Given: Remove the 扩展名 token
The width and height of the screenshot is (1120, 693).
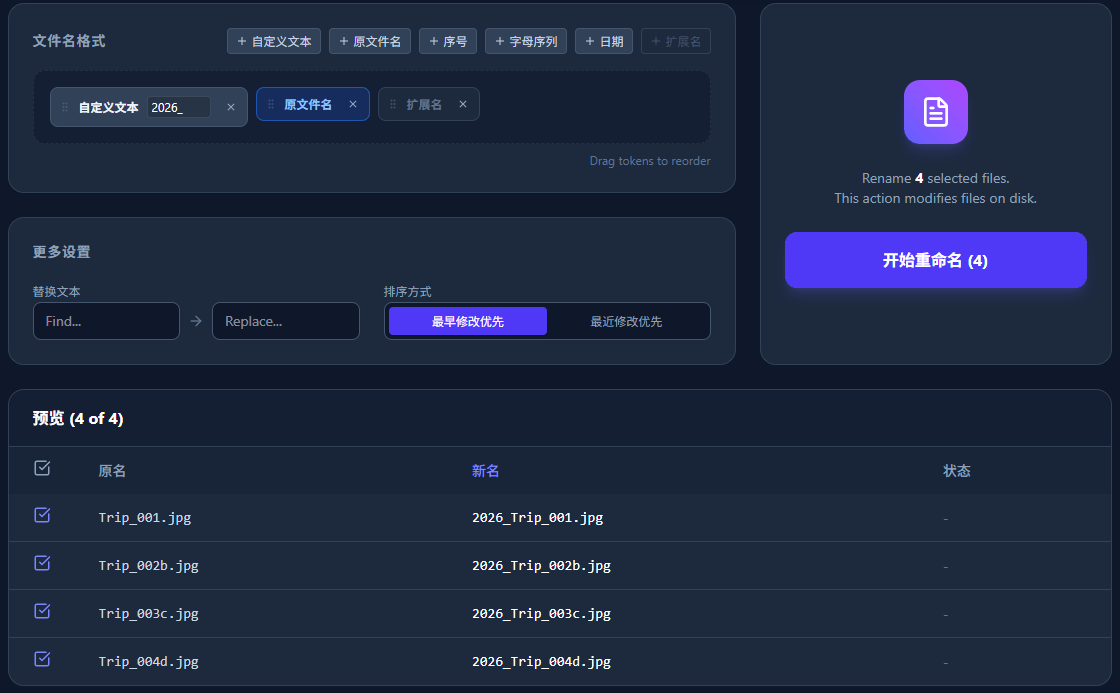Looking at the screenshot, I should pos(463,104).
